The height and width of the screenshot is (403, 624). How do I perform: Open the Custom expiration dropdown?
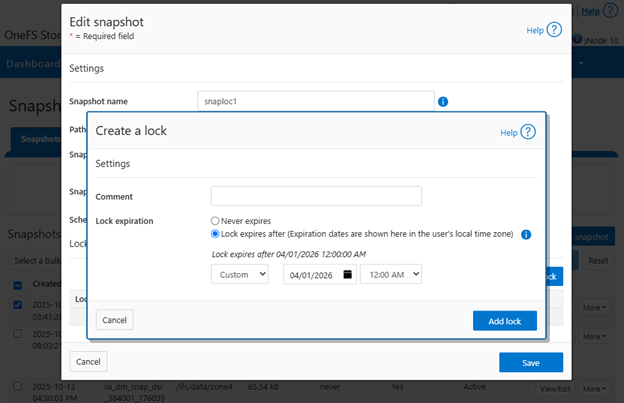pyautogui.click(x=239, y=274)
